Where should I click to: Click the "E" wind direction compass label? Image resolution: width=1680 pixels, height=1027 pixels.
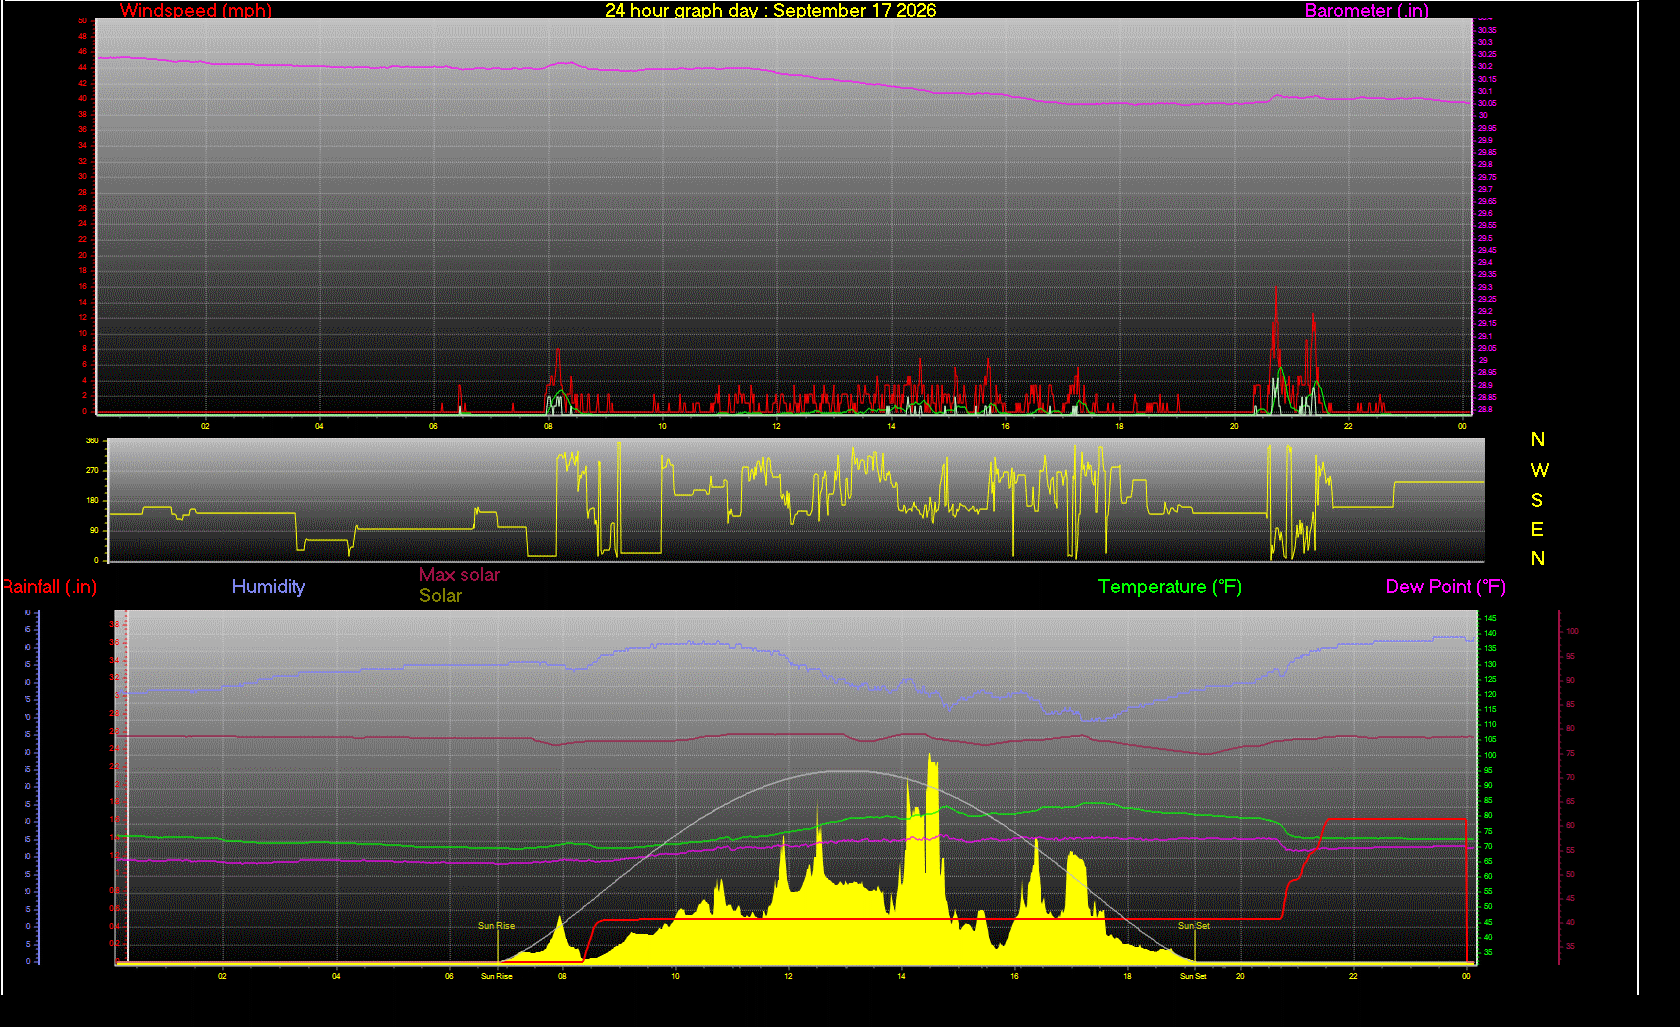pyautogui.click(x=1537, y=529)
